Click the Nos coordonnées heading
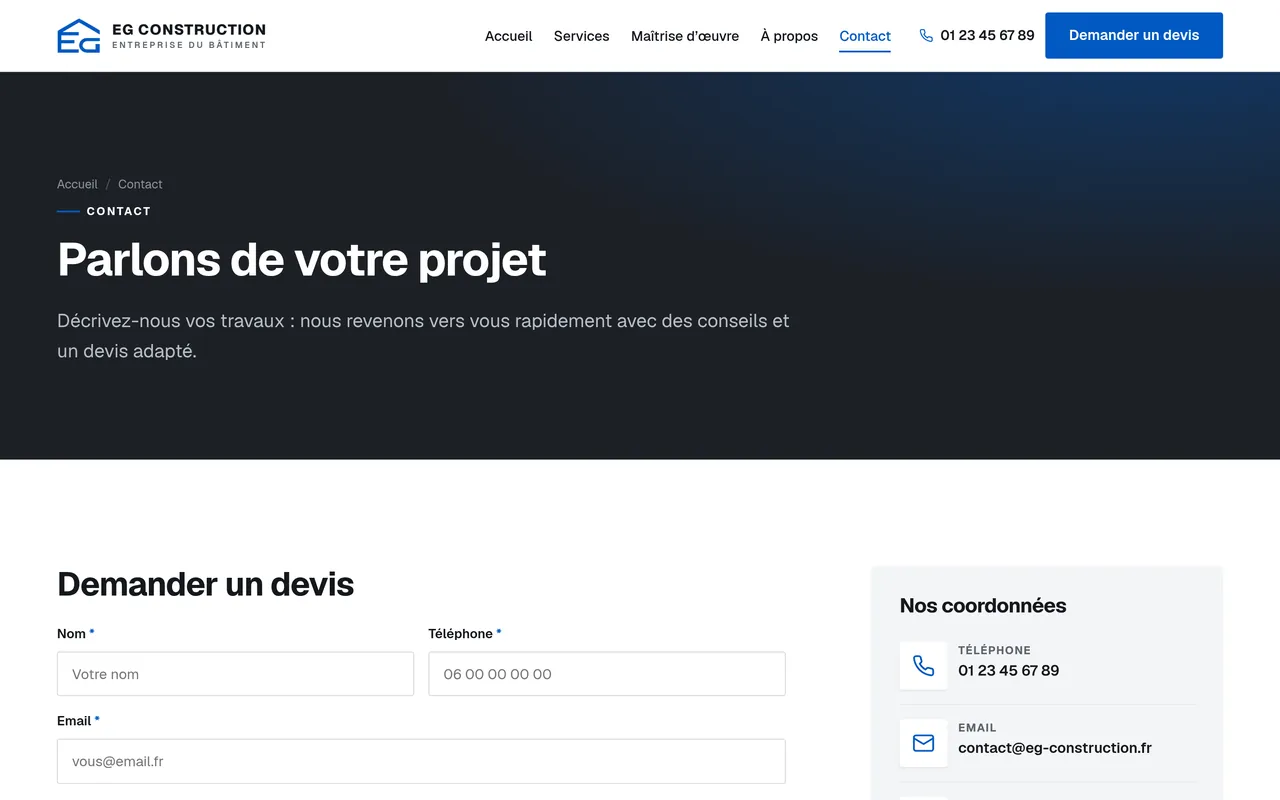 coord(983,606)
